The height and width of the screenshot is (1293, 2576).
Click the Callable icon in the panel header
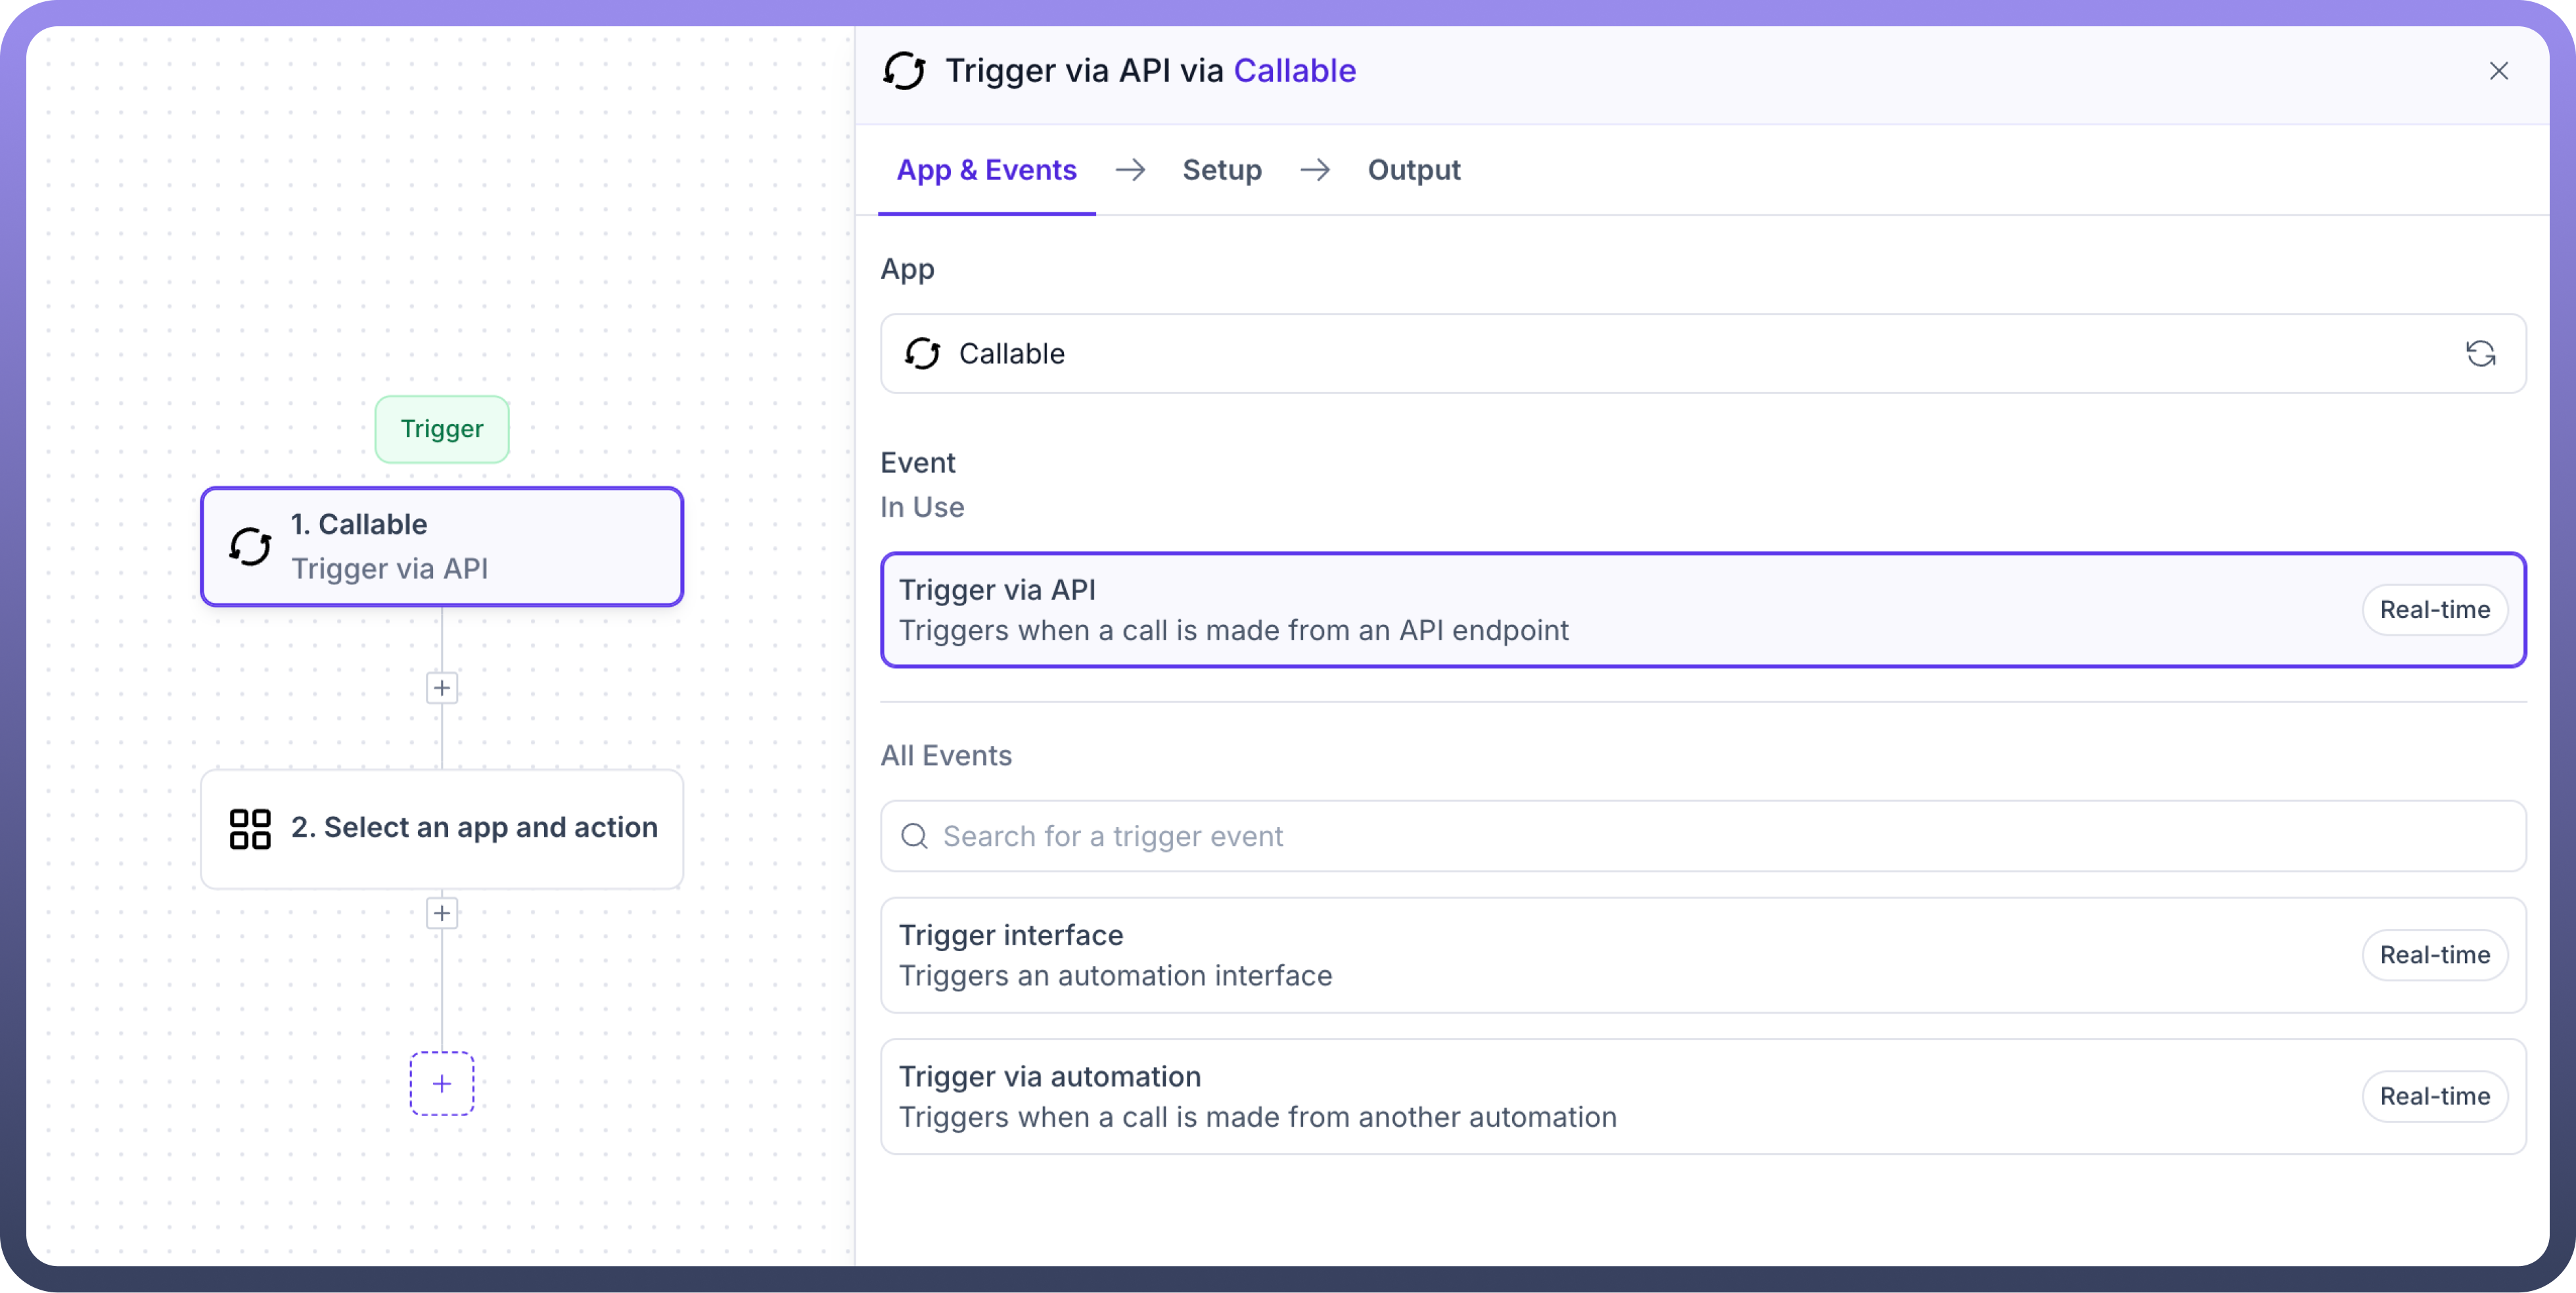click(904, 71)
